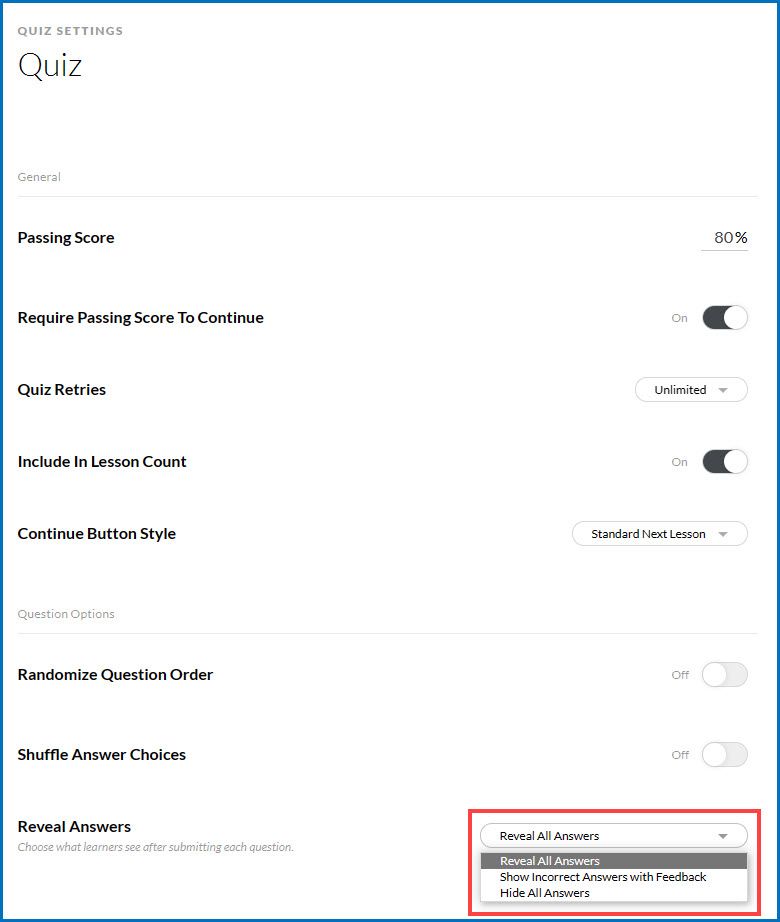
Task: Enable Shuffle Answer Choices switch
Action: coord(725,755)
